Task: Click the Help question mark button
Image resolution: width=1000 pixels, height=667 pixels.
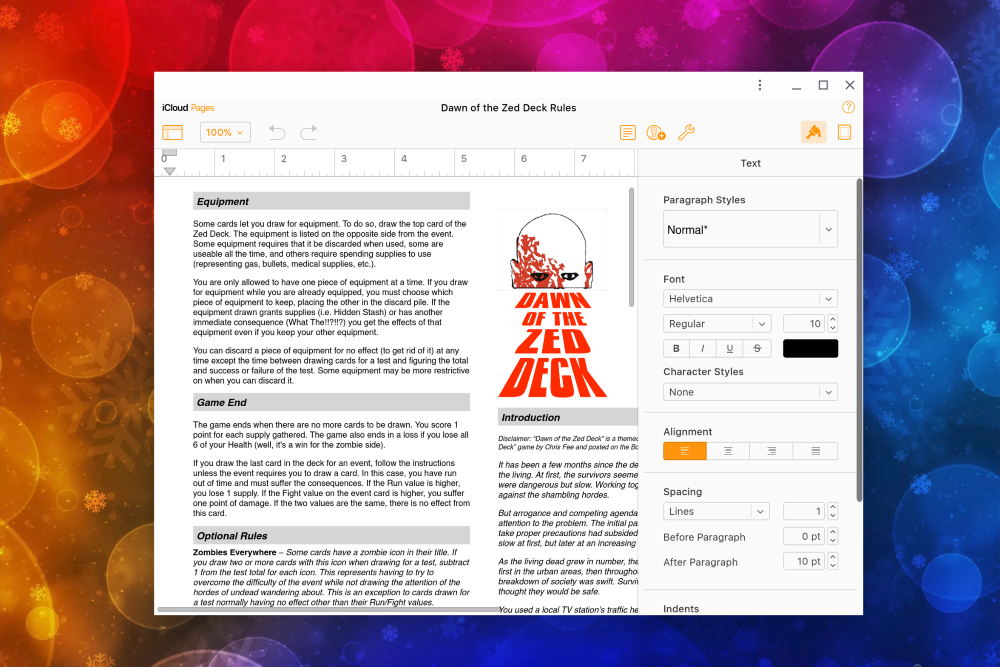Action: [848, 107]
